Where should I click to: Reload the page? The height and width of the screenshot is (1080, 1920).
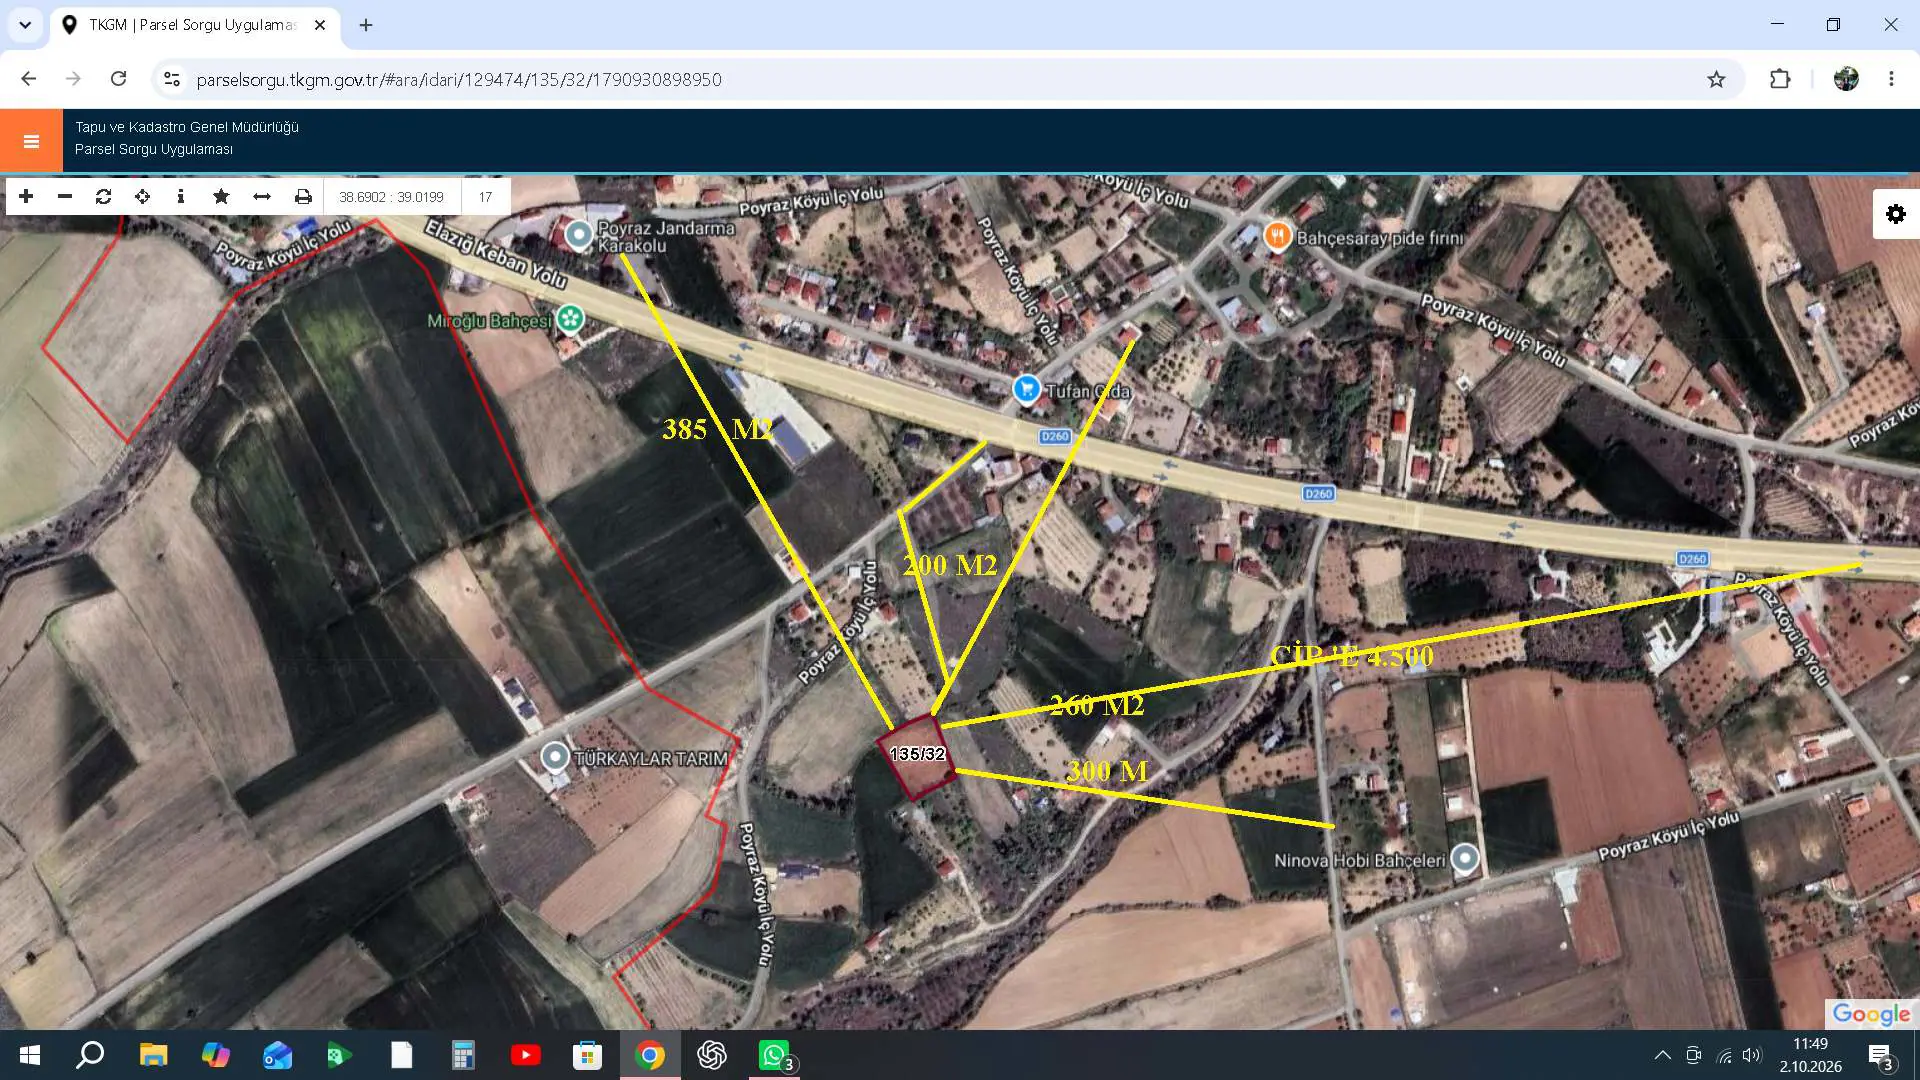pos(118,79)
